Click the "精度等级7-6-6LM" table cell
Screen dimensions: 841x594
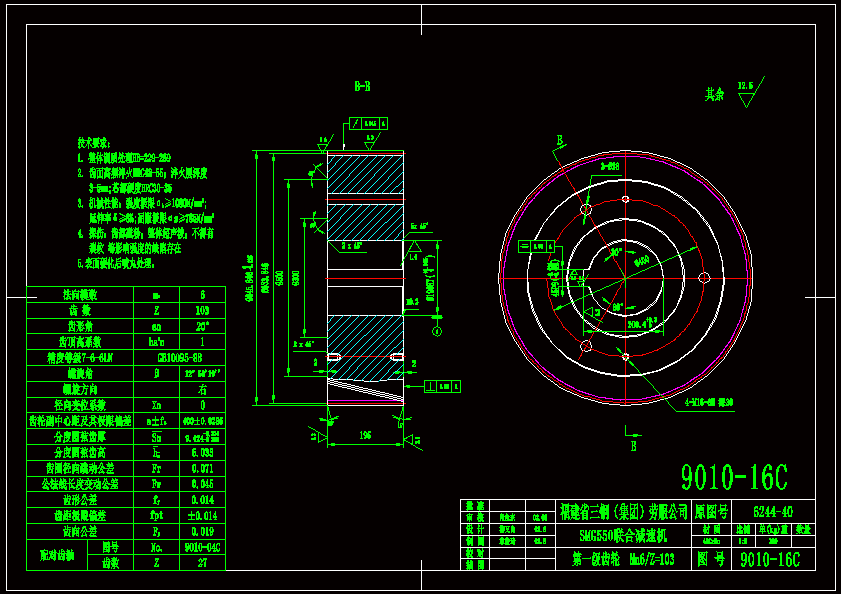pyautogui.click(x=80, y=358)
